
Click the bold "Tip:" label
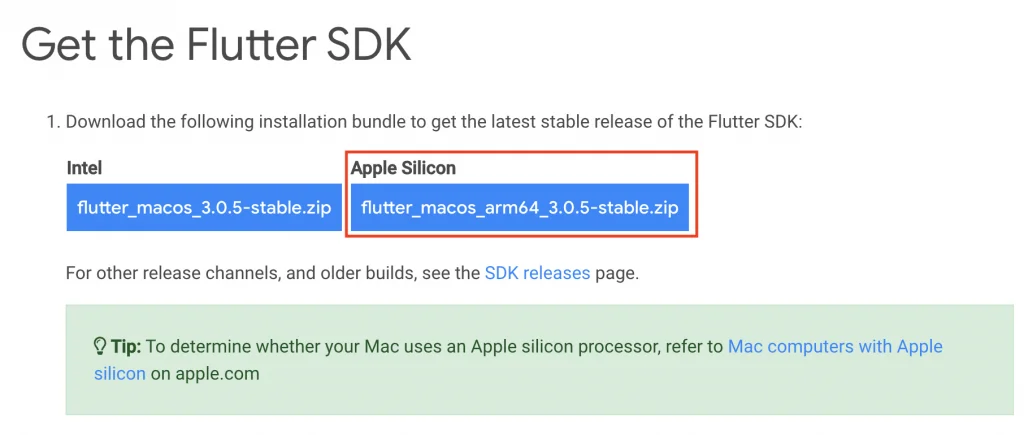tap(126, 347)
